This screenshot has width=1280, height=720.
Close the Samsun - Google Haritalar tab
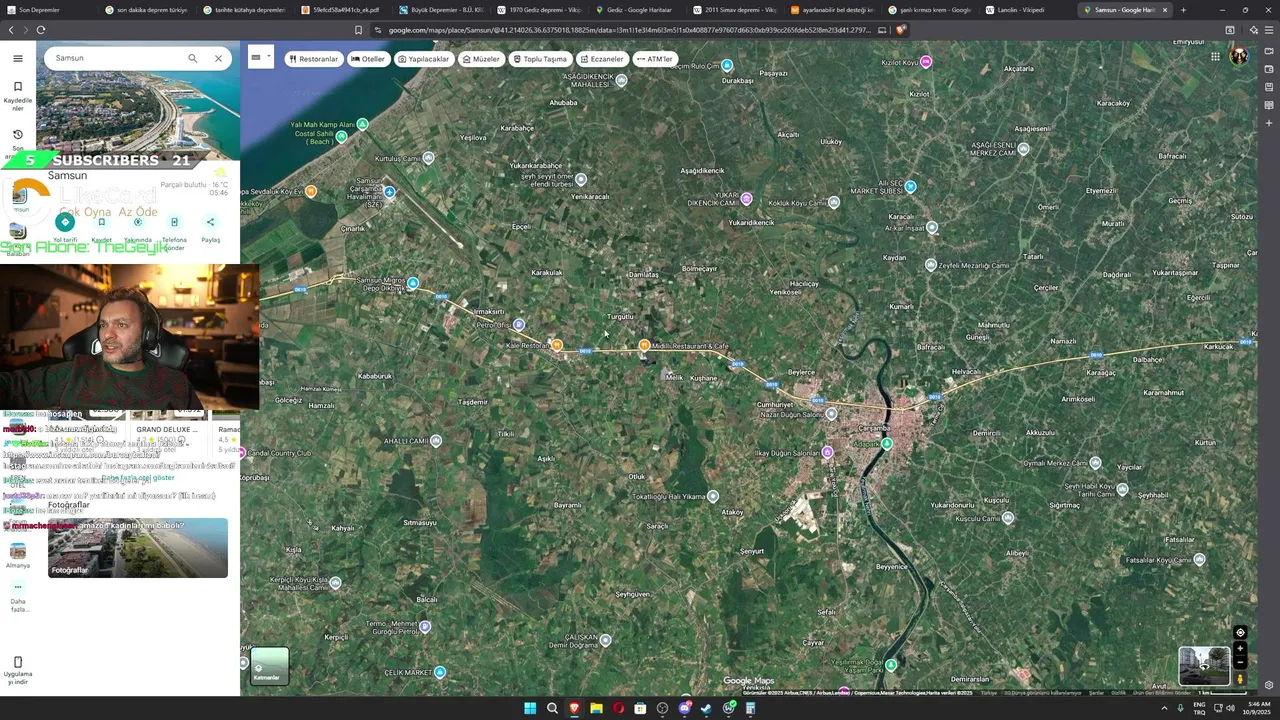tap(1164, 10)
